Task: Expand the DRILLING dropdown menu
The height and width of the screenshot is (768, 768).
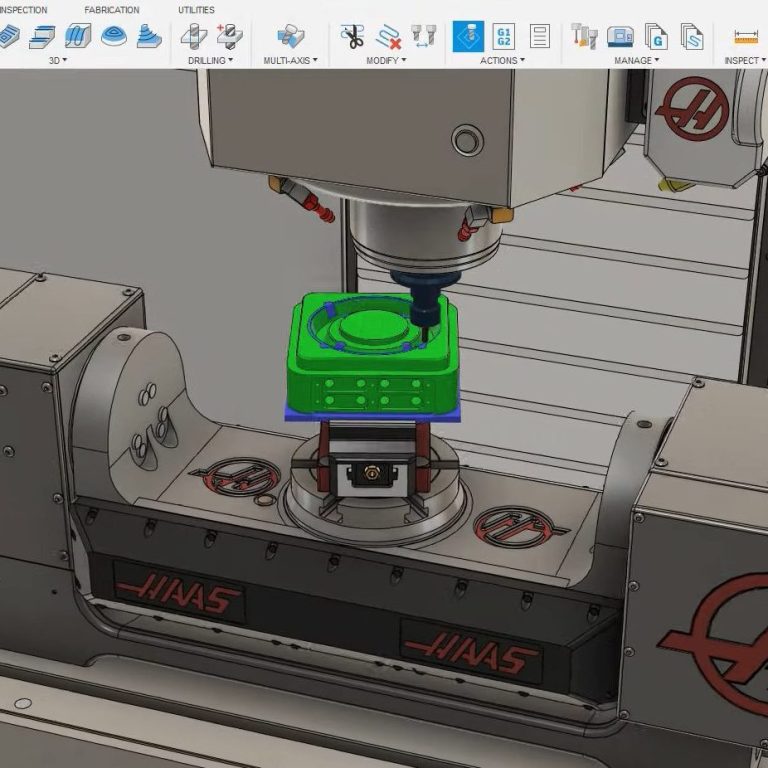Action: (211, 60)
